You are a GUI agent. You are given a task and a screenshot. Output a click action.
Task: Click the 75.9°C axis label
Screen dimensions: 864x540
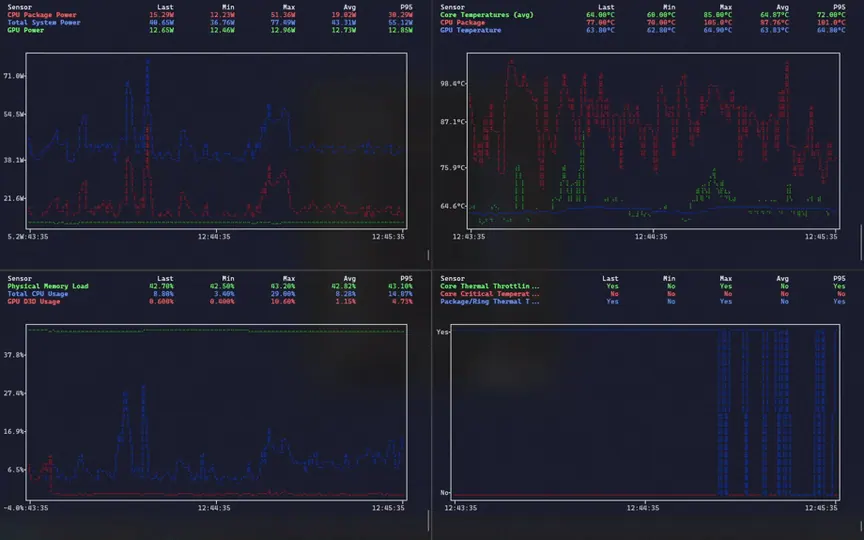(x=452, y=168)
